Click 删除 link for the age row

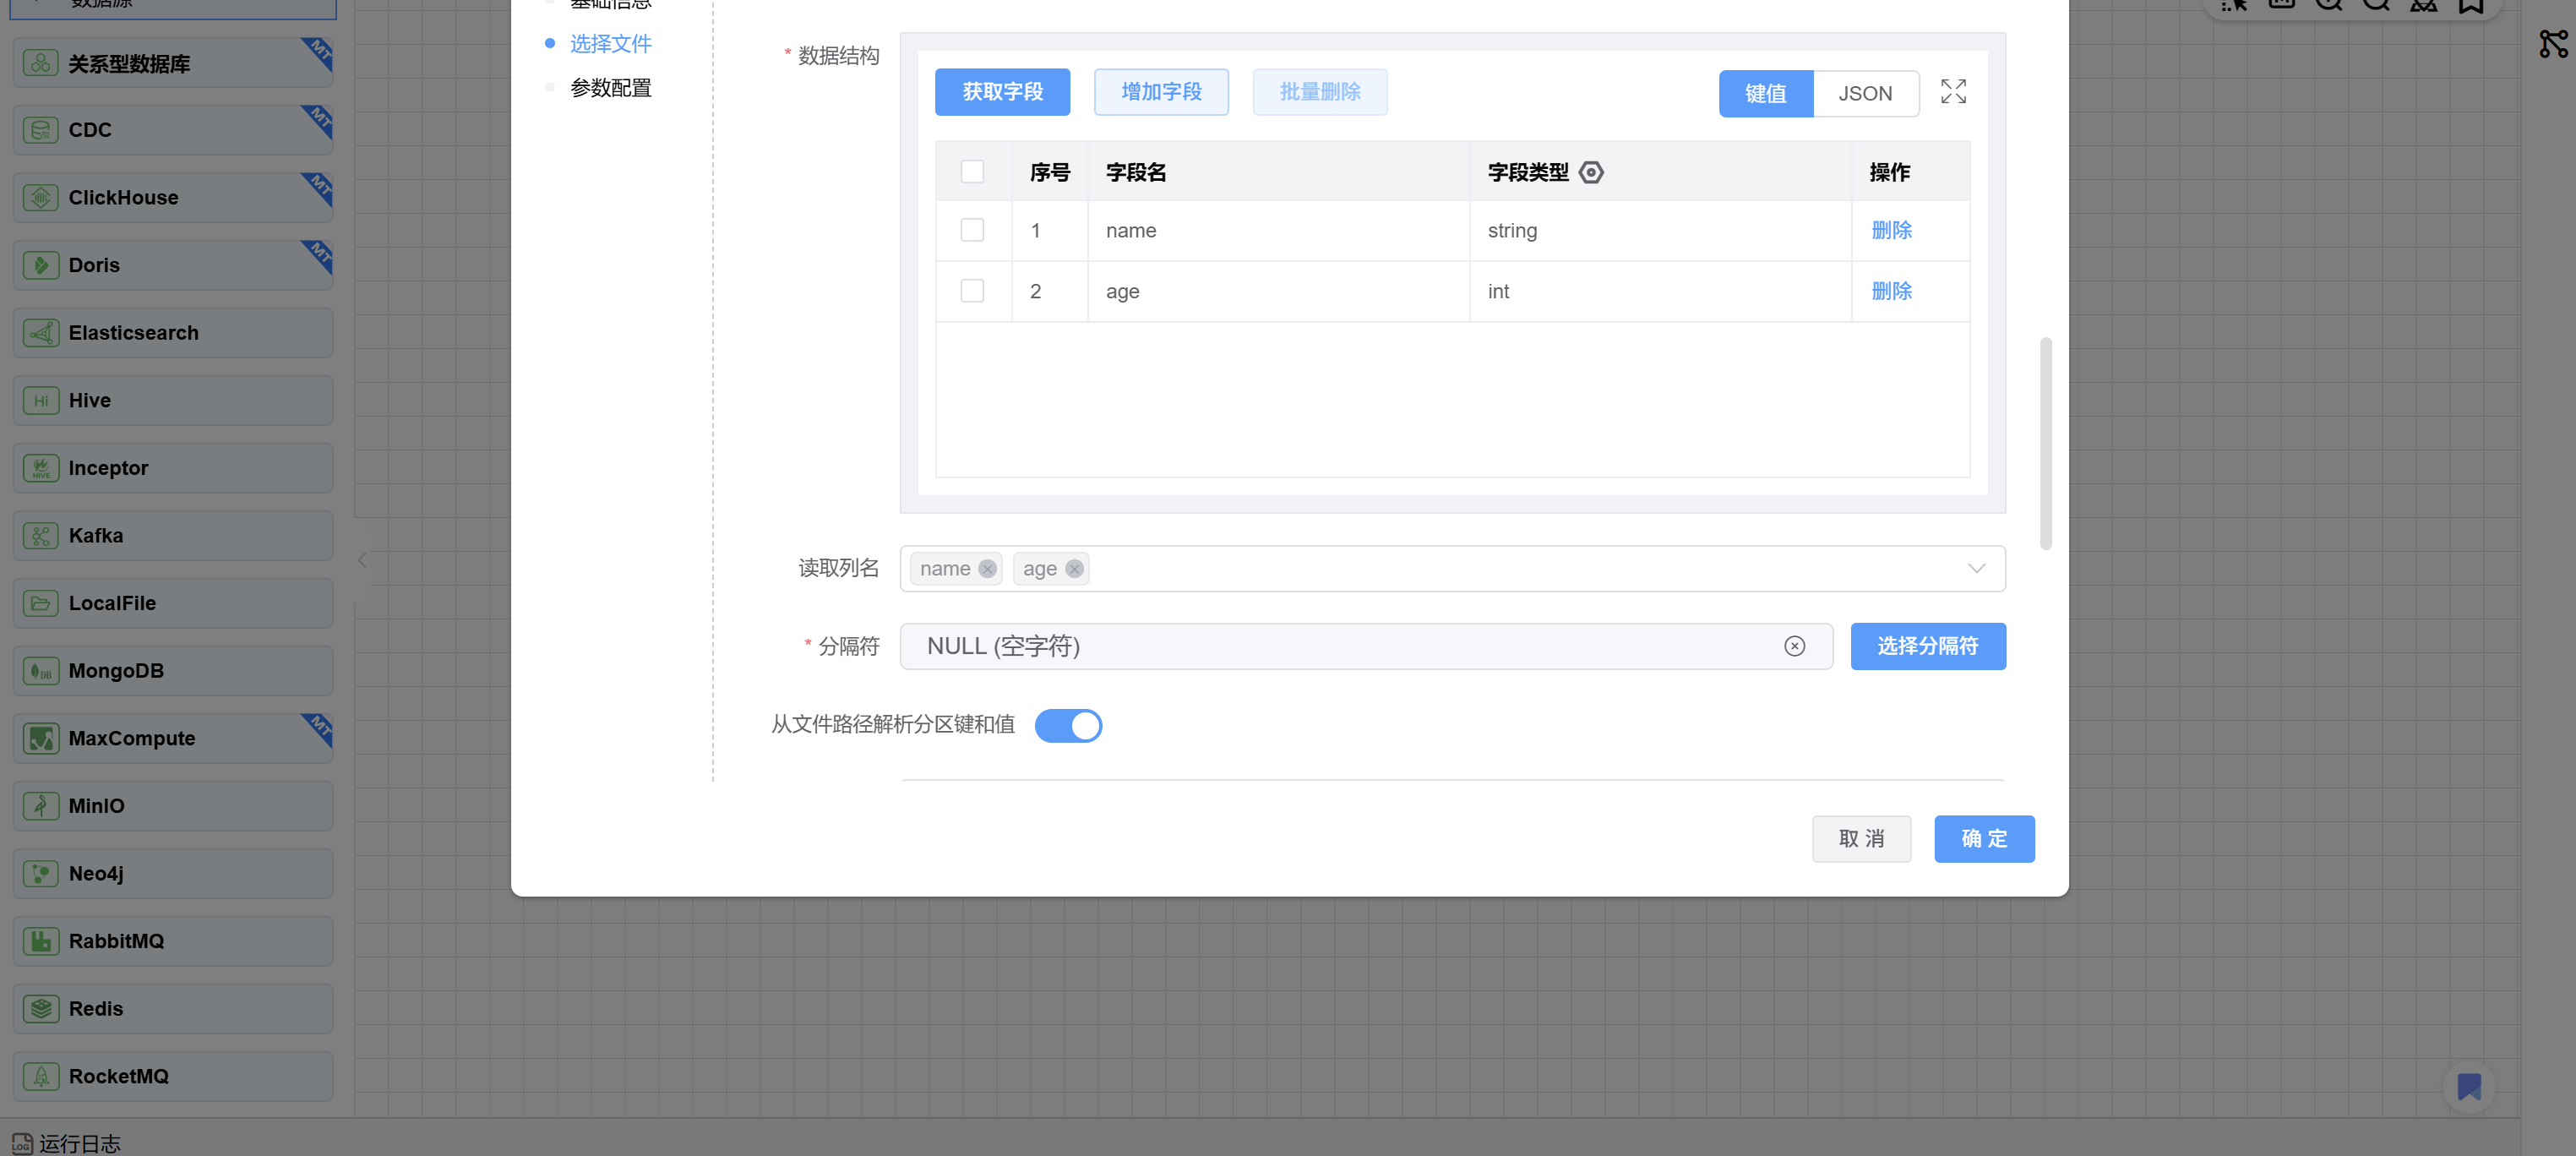[1890, 291]
